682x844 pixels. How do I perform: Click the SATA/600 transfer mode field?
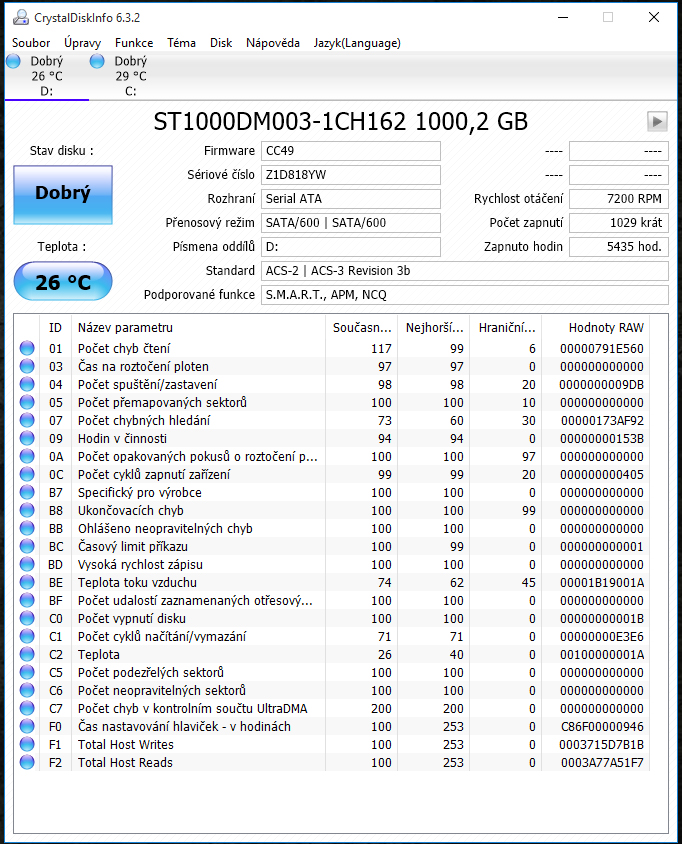351,223
